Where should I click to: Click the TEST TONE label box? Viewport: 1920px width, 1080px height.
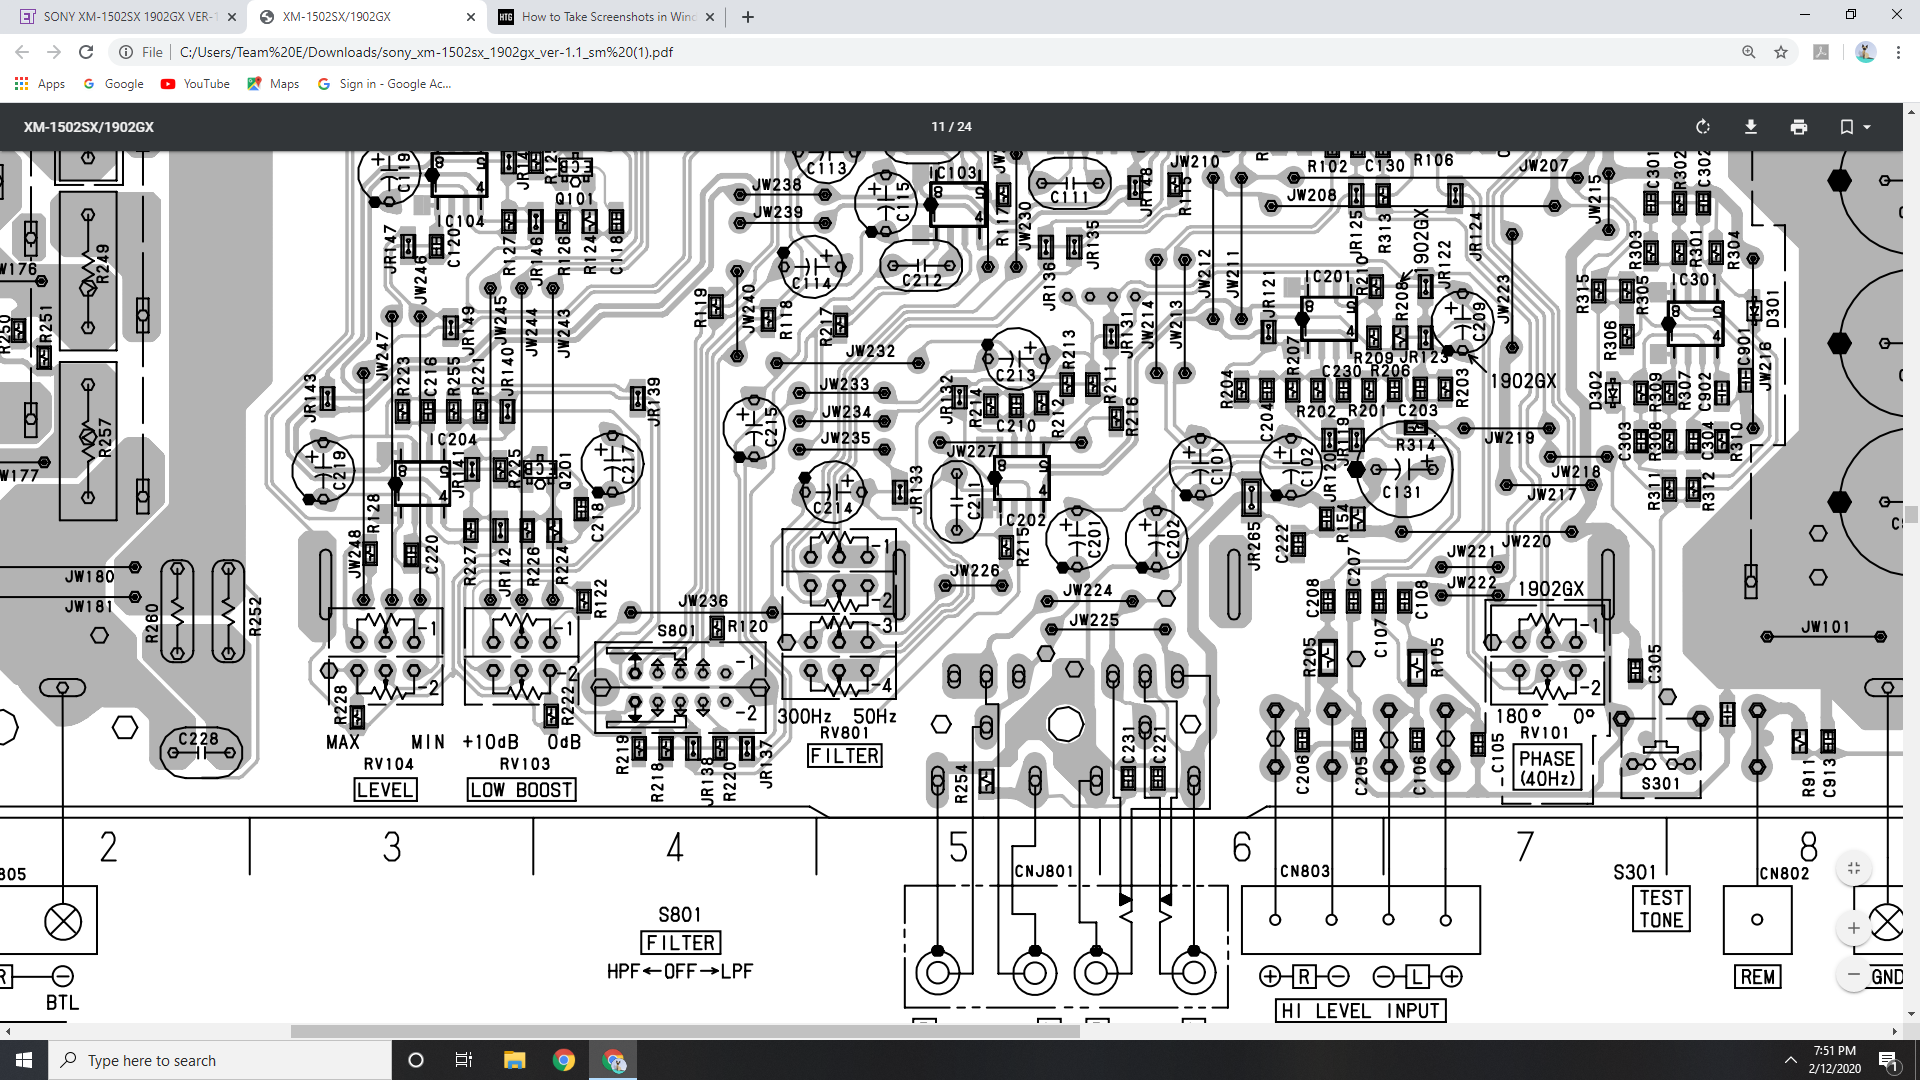coord(1661,909)
